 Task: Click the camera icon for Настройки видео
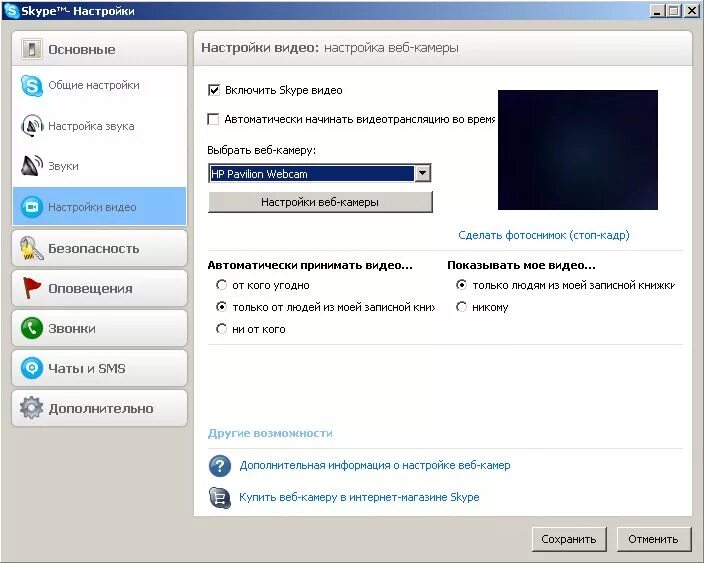pos(32,207)
